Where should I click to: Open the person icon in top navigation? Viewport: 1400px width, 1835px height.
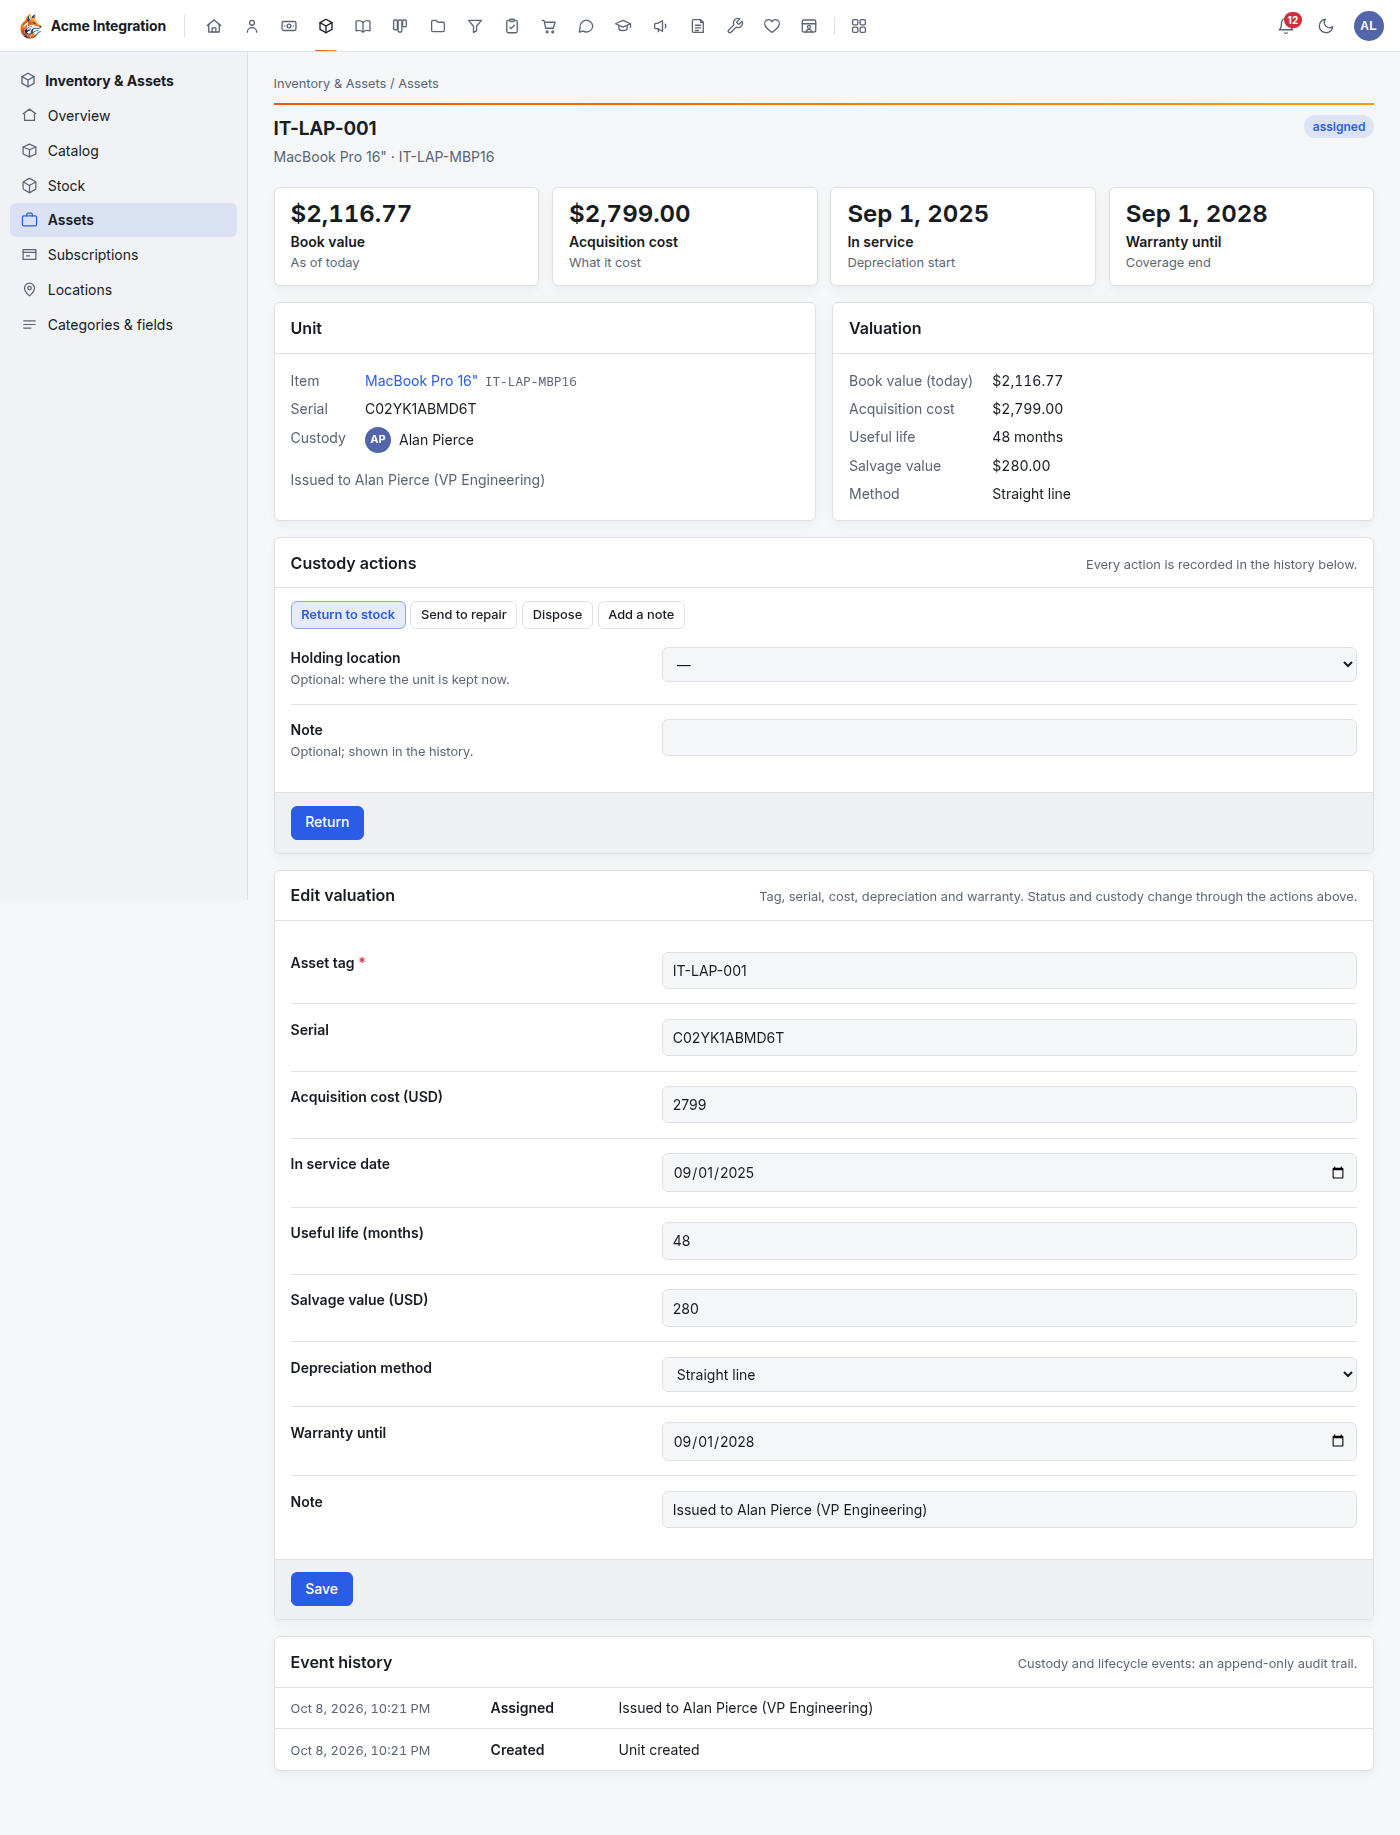click(252, 26)
